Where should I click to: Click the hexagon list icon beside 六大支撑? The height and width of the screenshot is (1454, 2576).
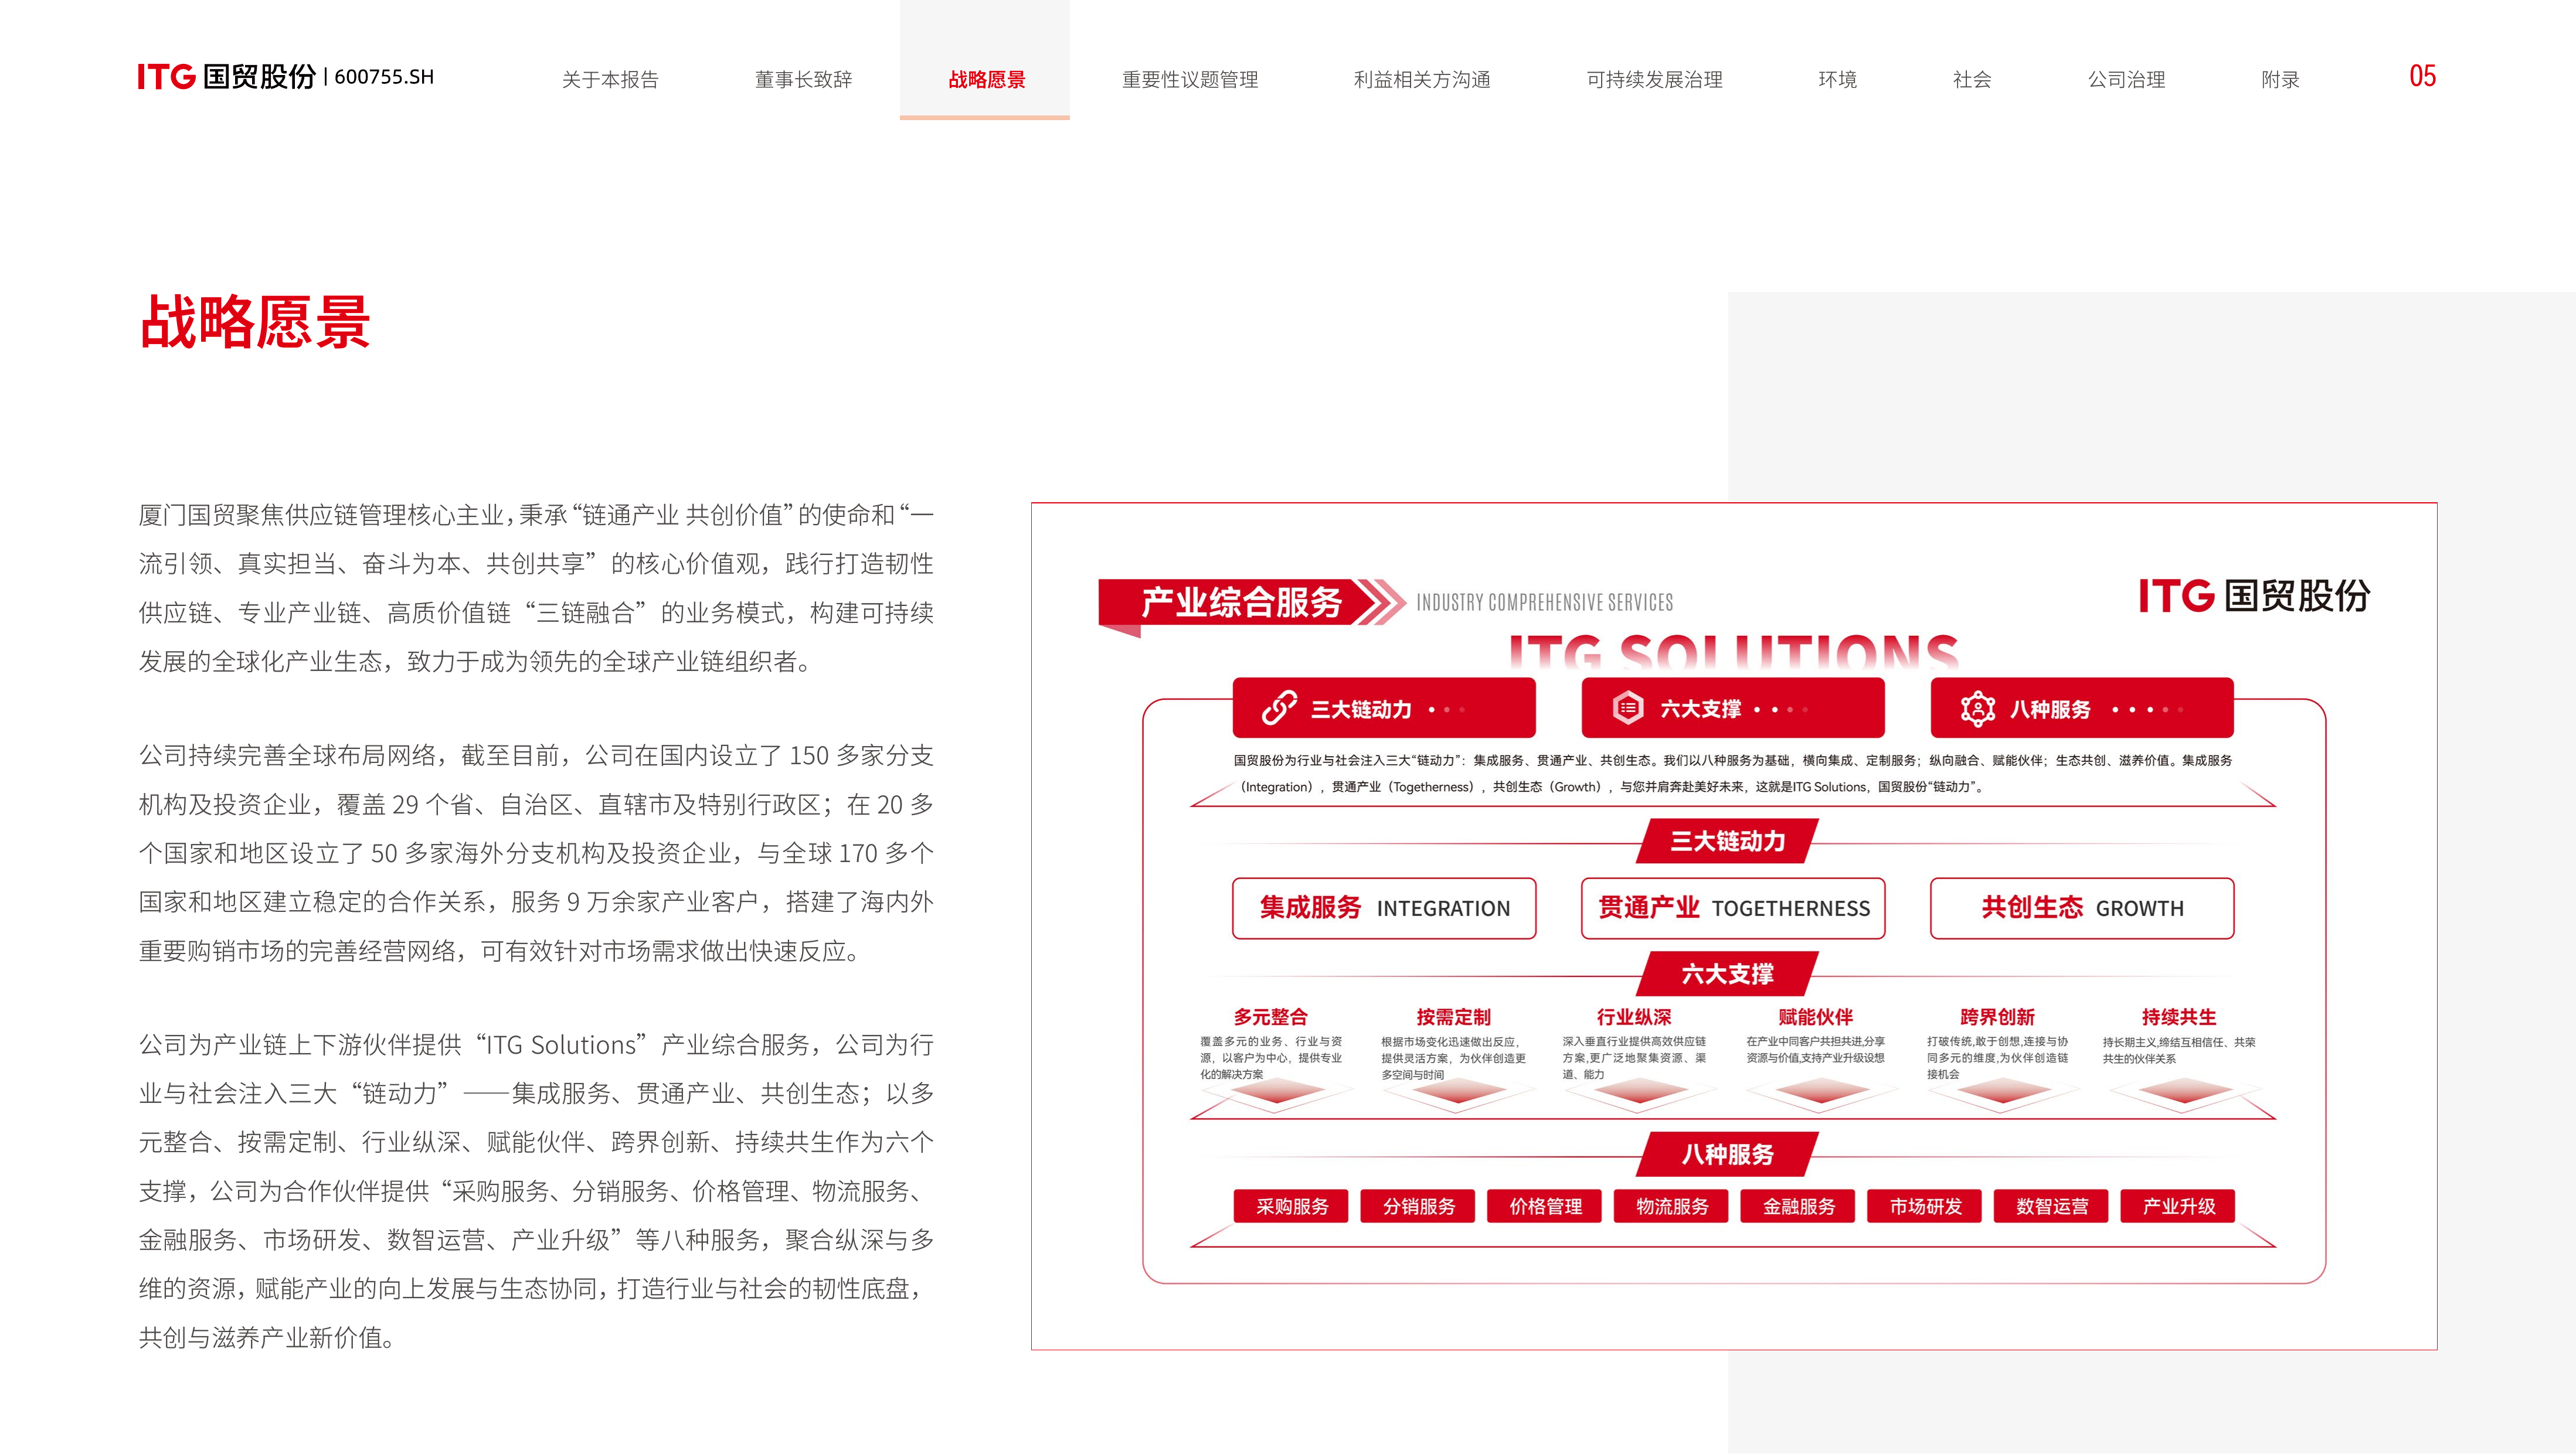(x=1628, y=708)
